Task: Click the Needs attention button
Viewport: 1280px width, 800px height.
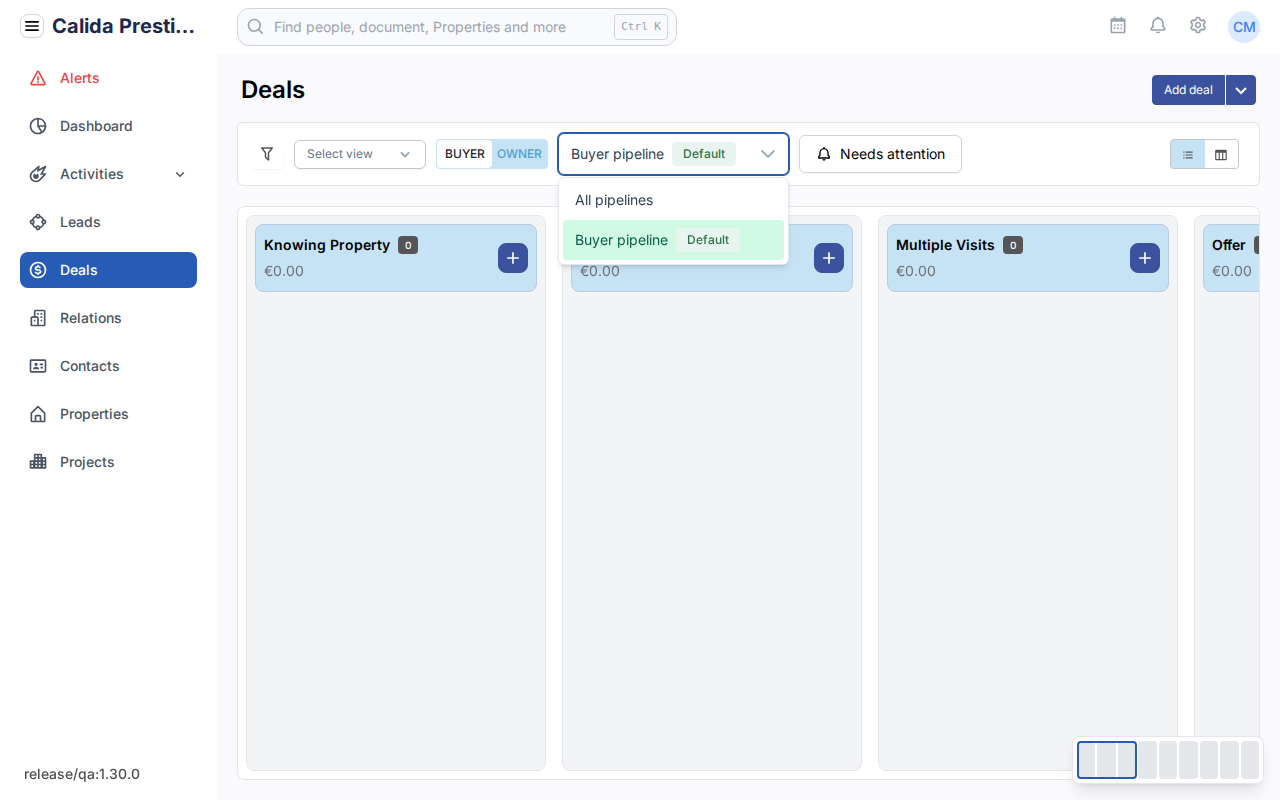Action: tap(880, 154)
